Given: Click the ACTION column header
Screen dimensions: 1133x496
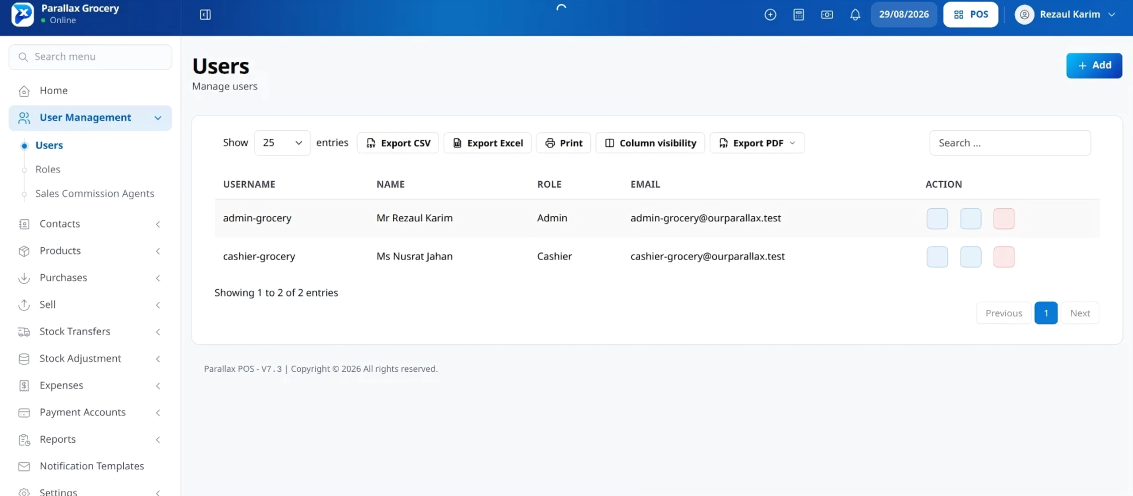Looking at the screenshot, I should (x=944, y=184).
